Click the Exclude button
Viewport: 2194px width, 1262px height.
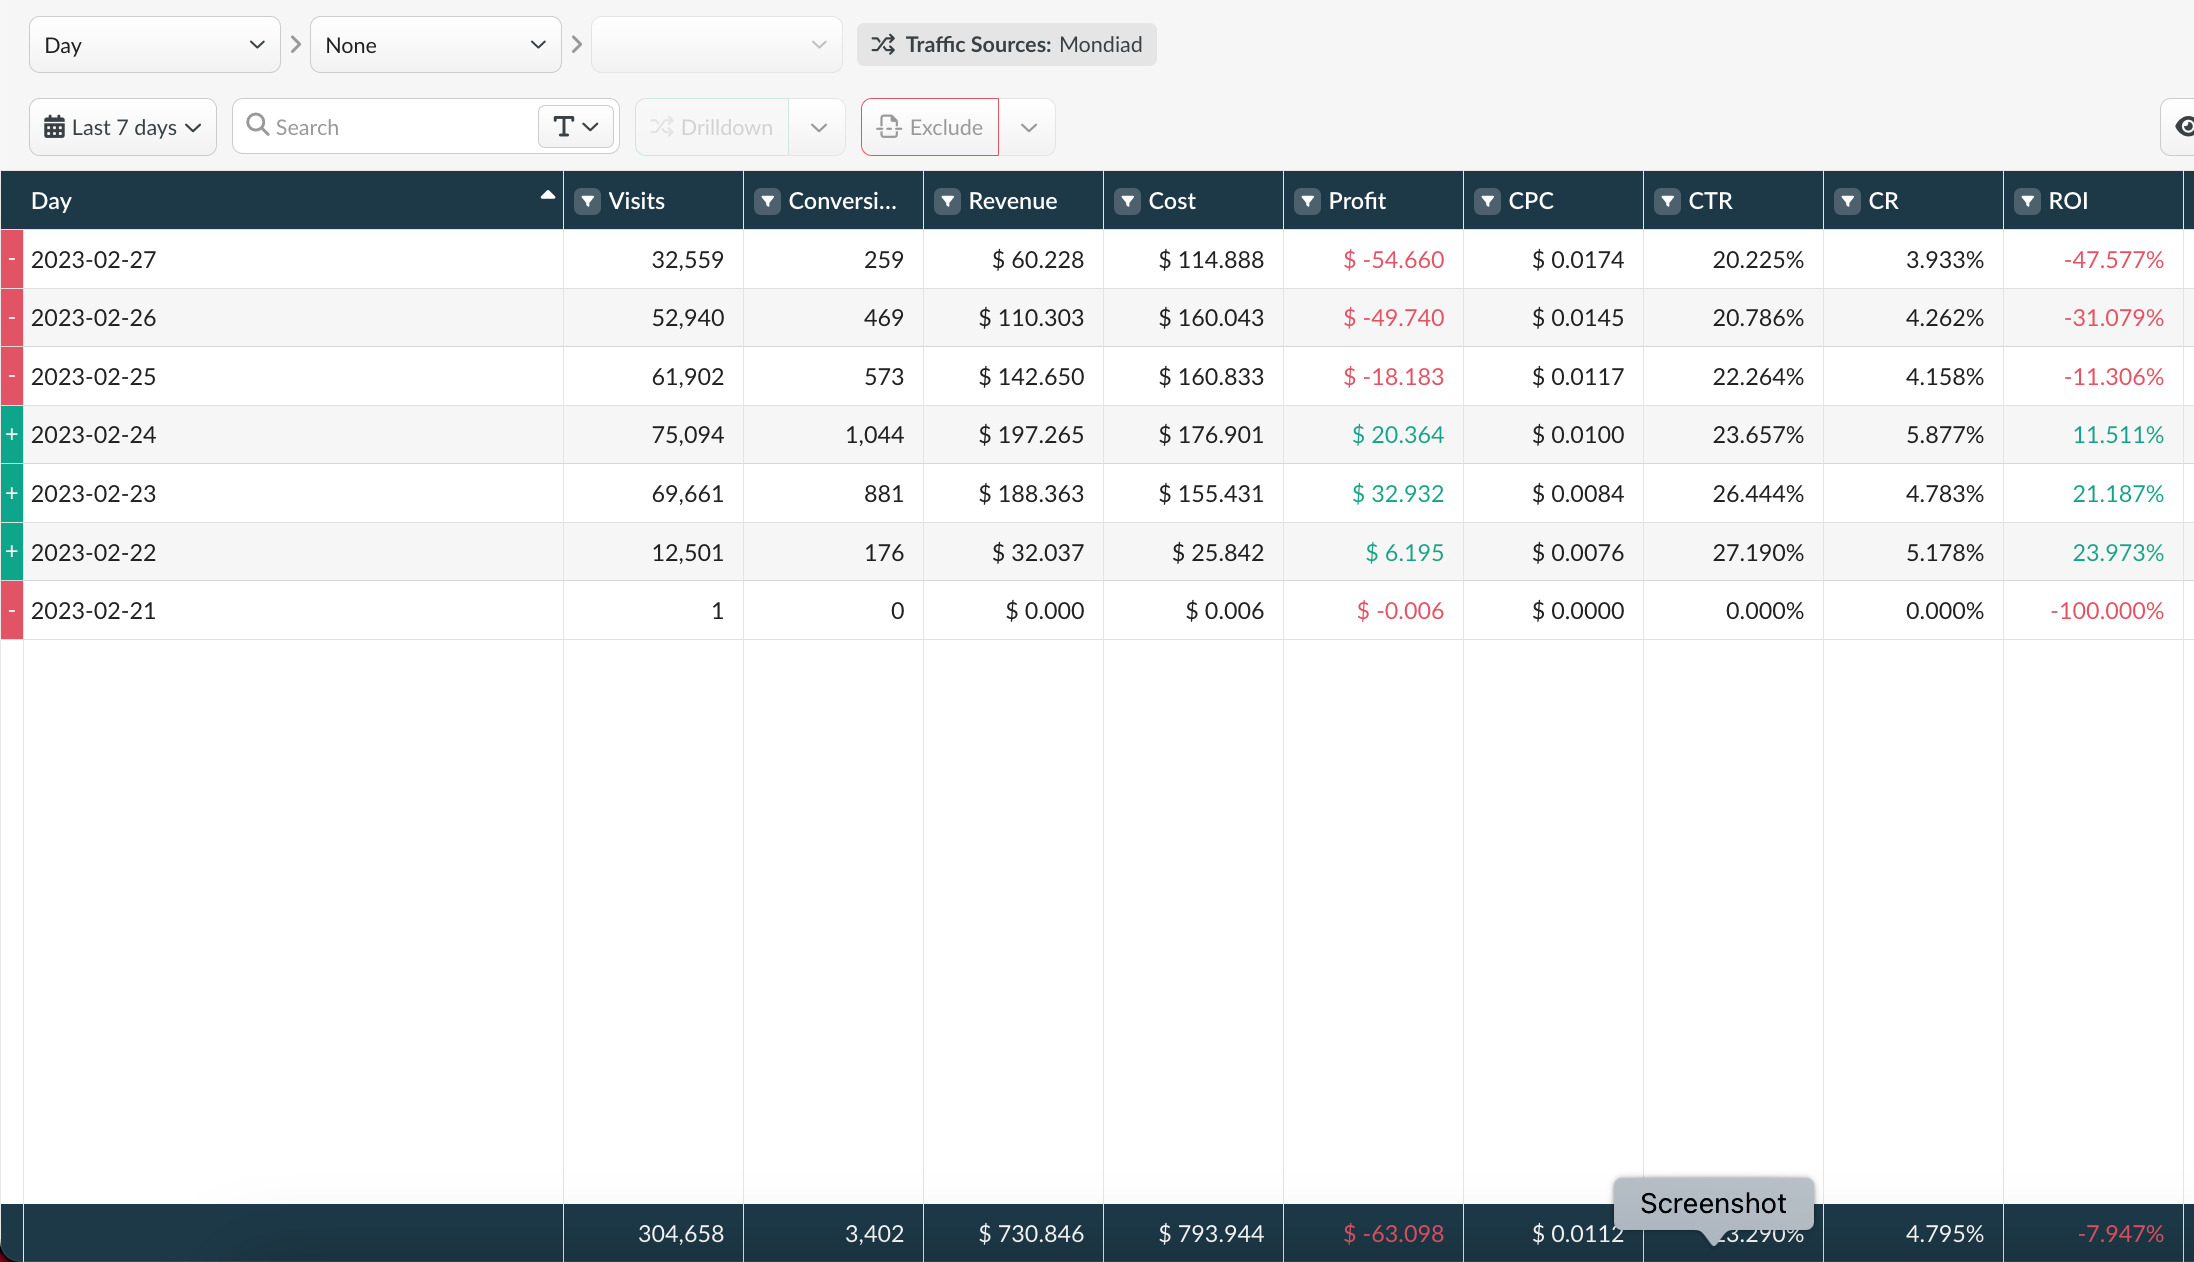(x=930, y=127)
